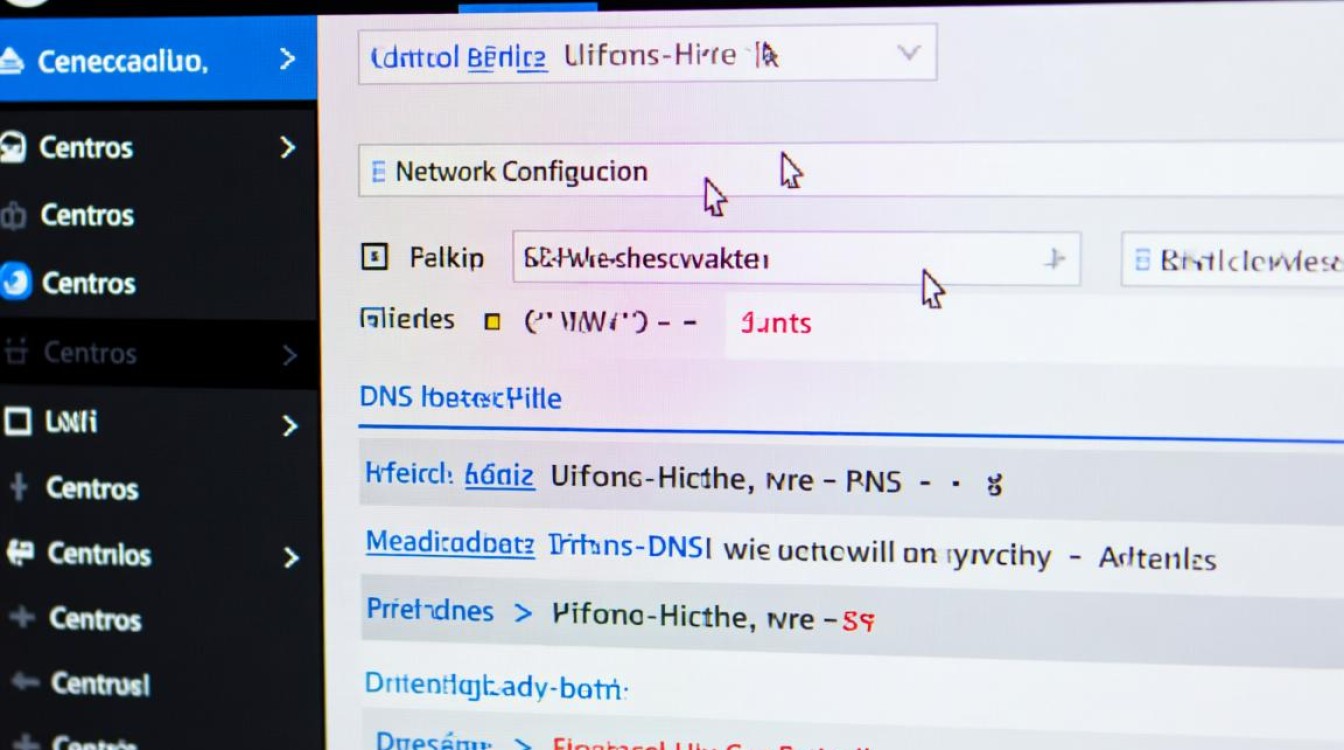Switch to the DNS IbetectHille tab
Screen dimensions: 1344x750
pos(460,398)
